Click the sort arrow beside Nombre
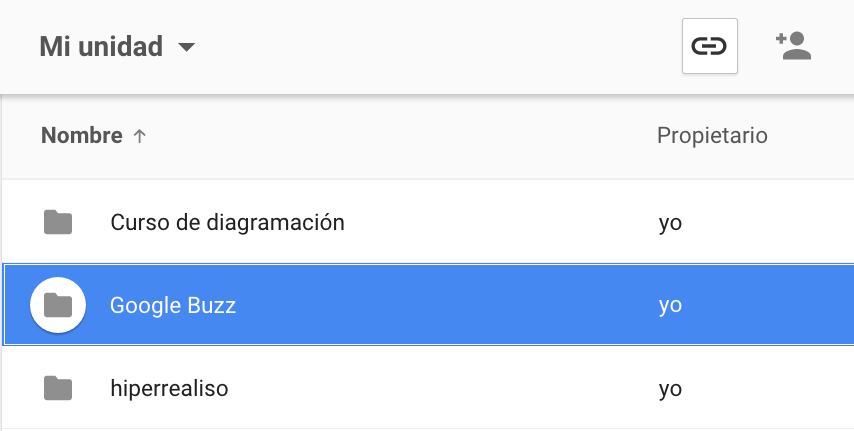The image size is (854, 431). pyautogui.click(x=140, y=136)
